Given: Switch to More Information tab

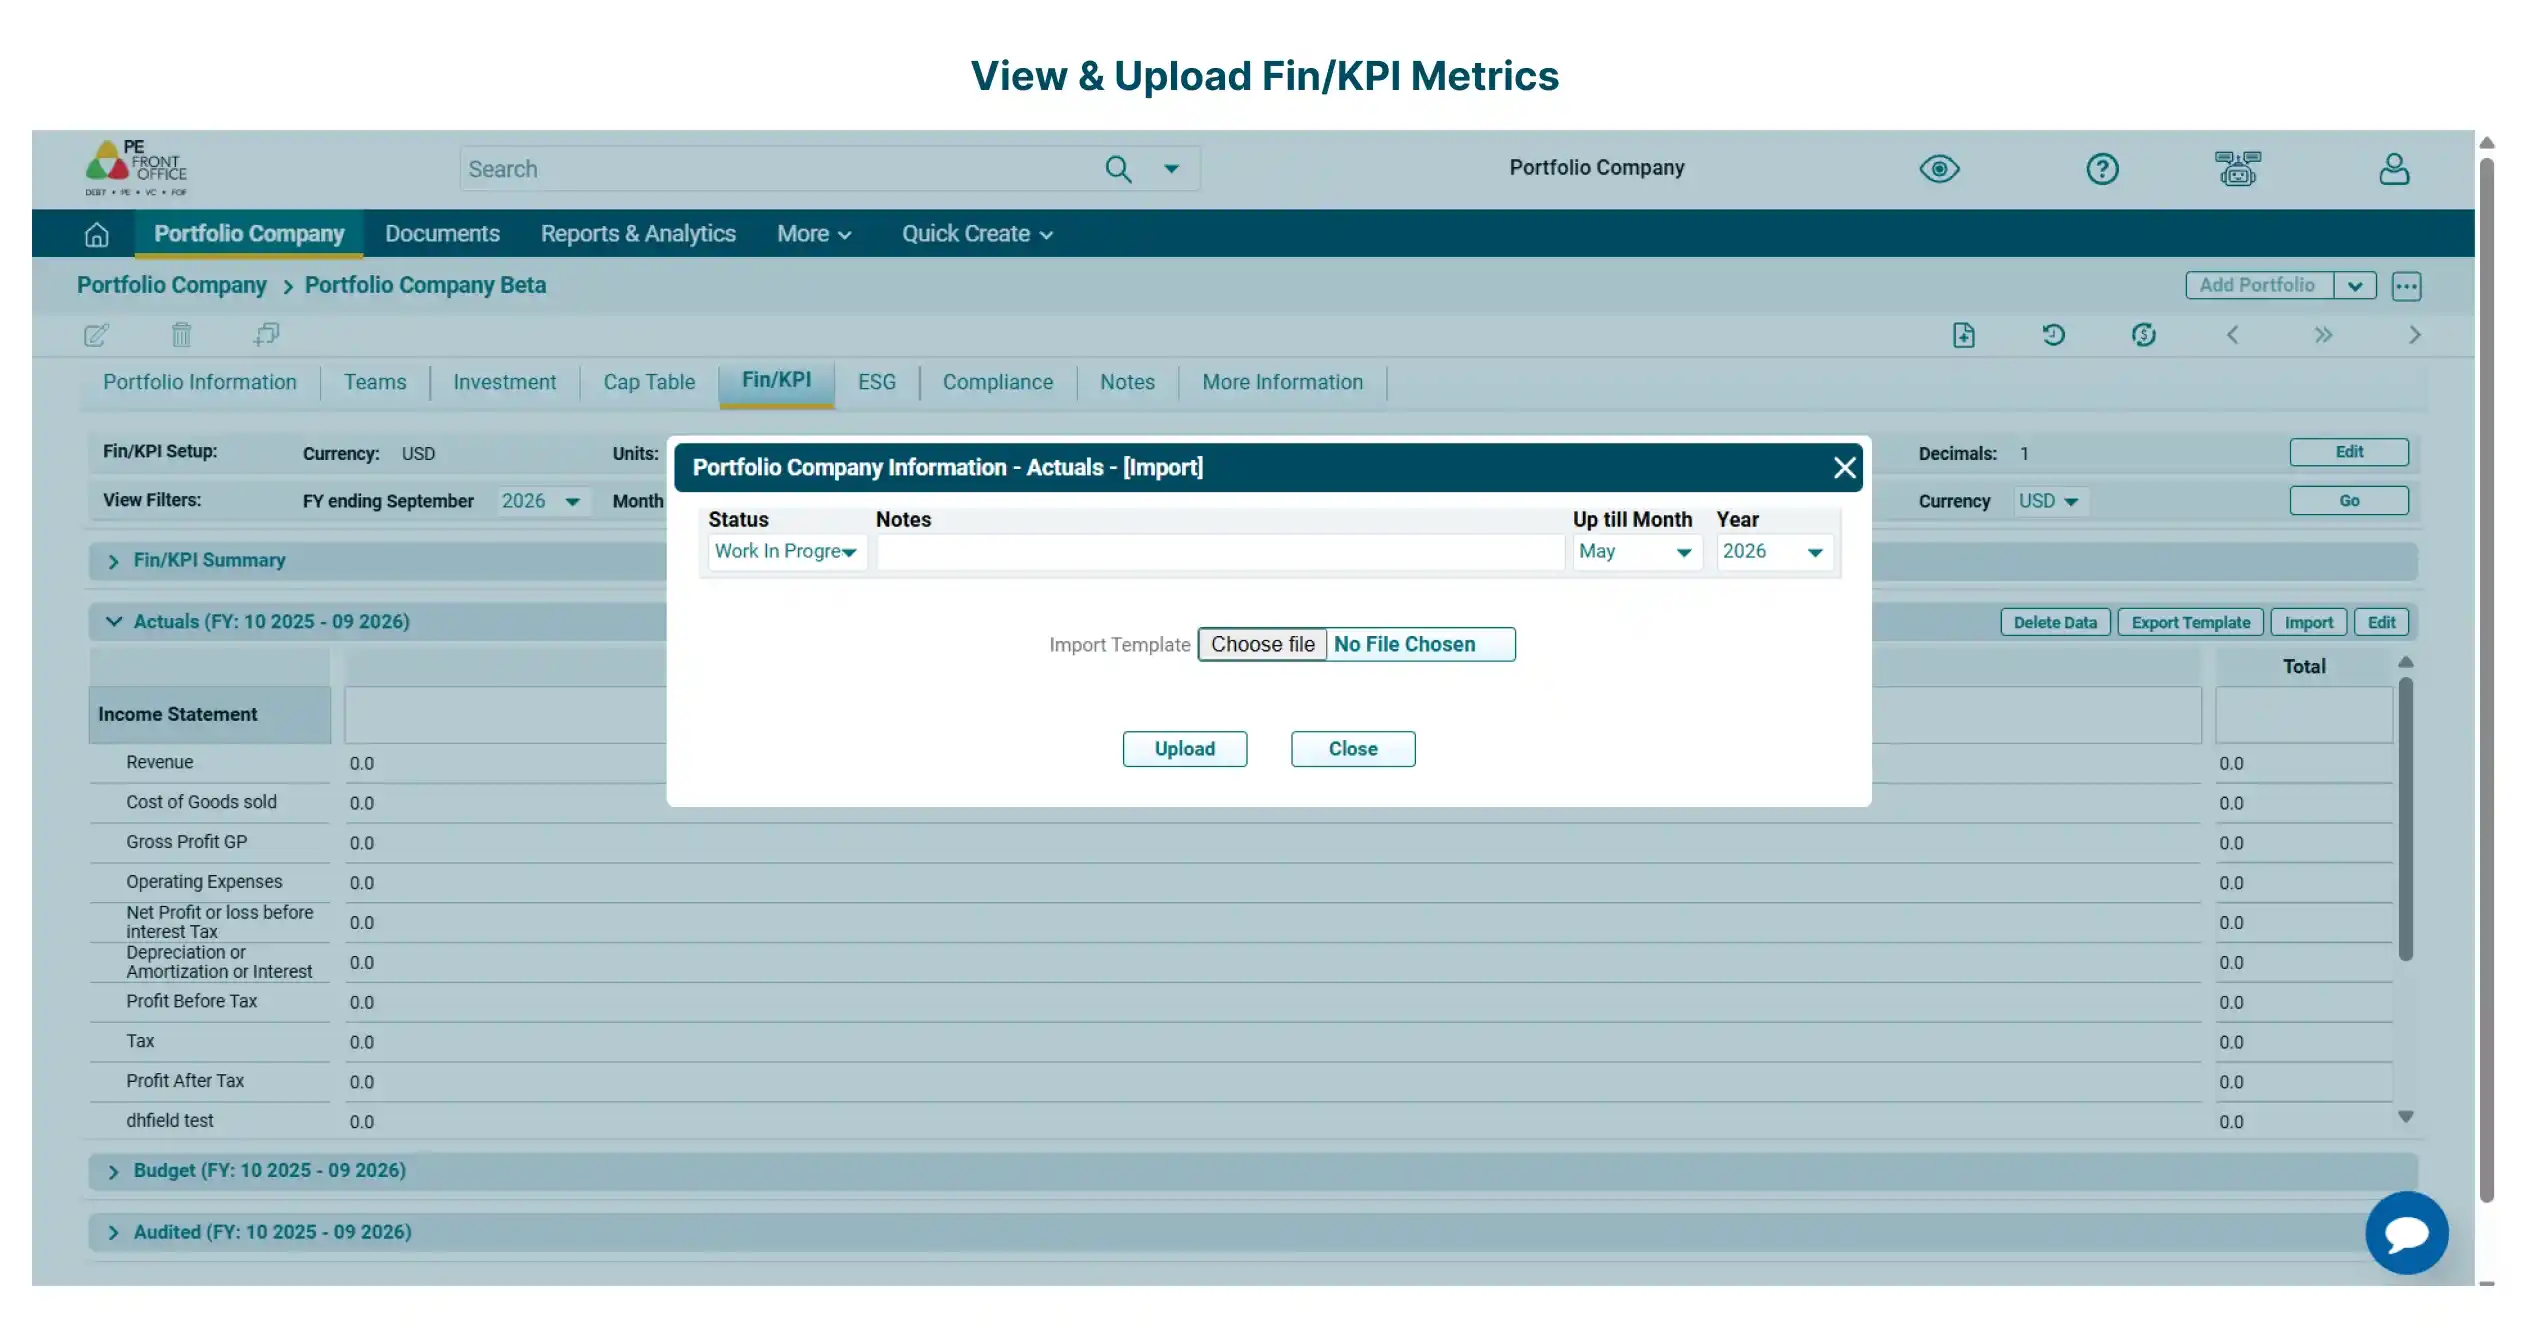Looking at the screenshot, I should 1282,382.
